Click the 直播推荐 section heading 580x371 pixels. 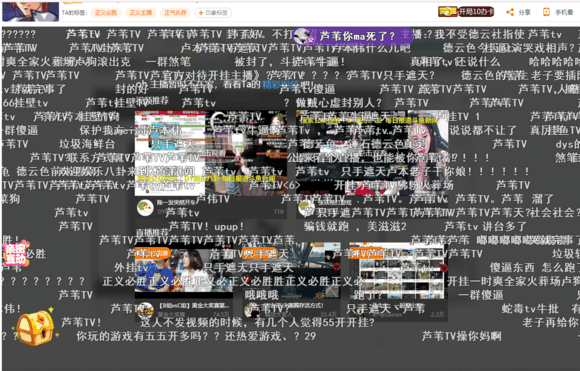tap(153, 232)
